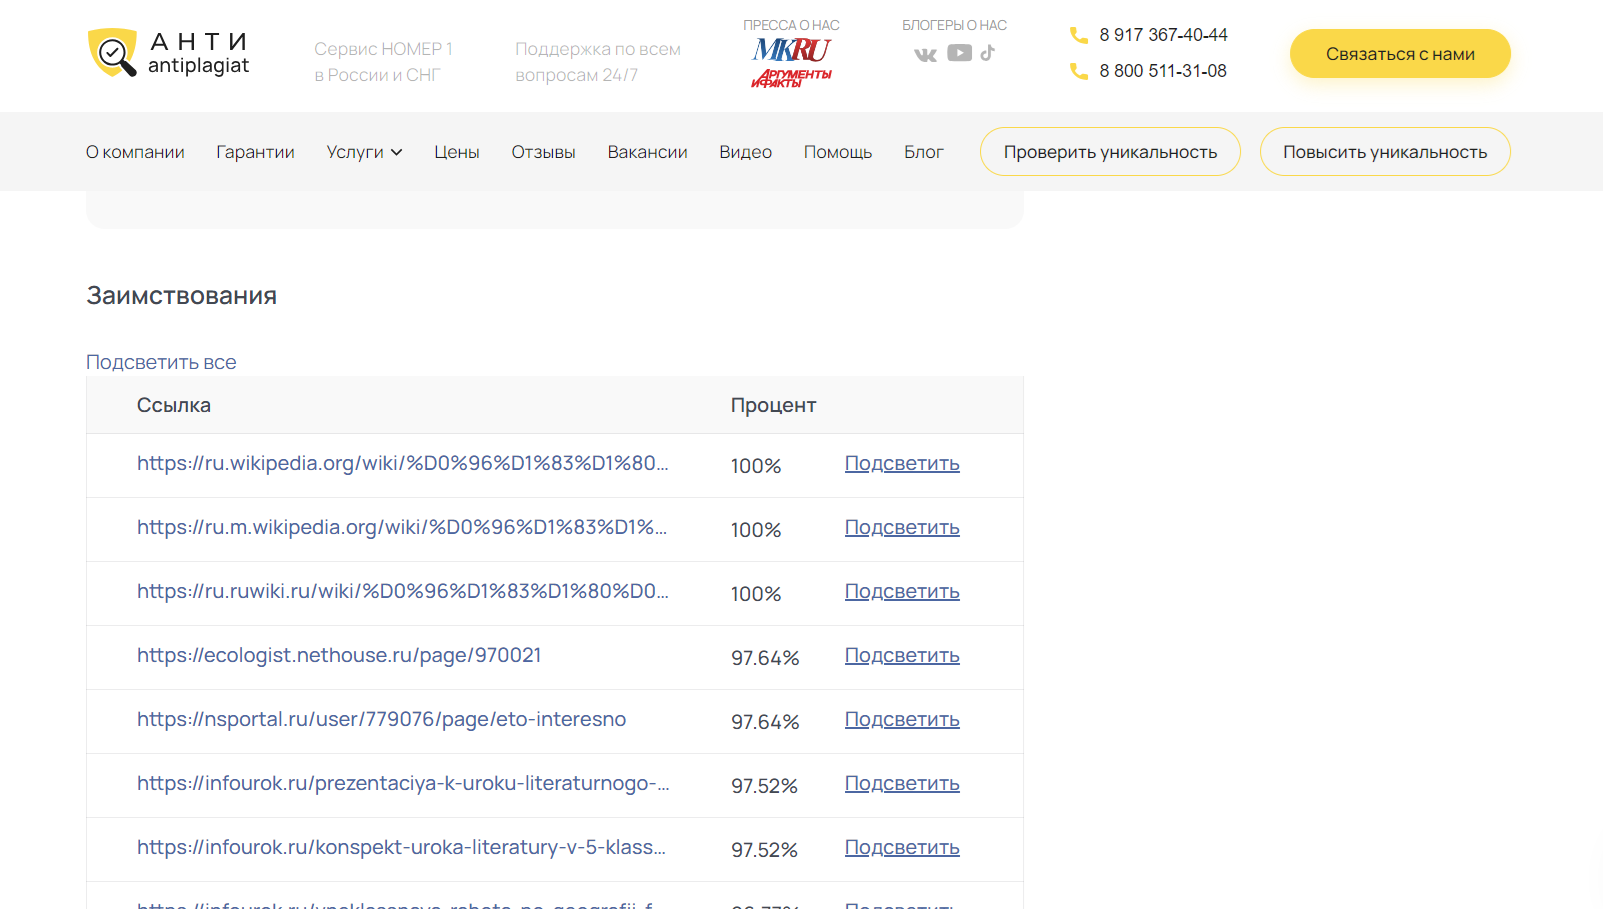Open the MK.RU press logo
Viewport: 1603px width, 909px height.
click(792, 50)
